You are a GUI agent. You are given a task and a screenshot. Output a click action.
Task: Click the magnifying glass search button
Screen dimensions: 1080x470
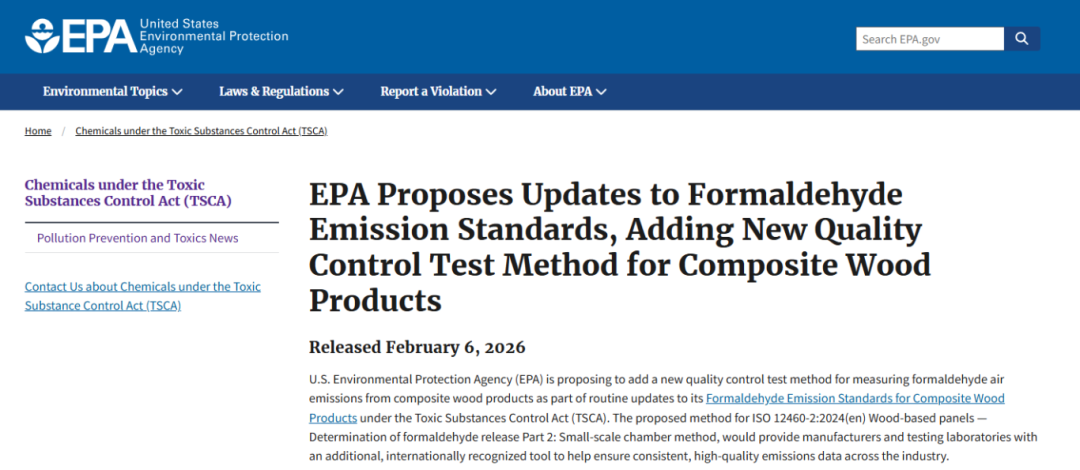1022,39
